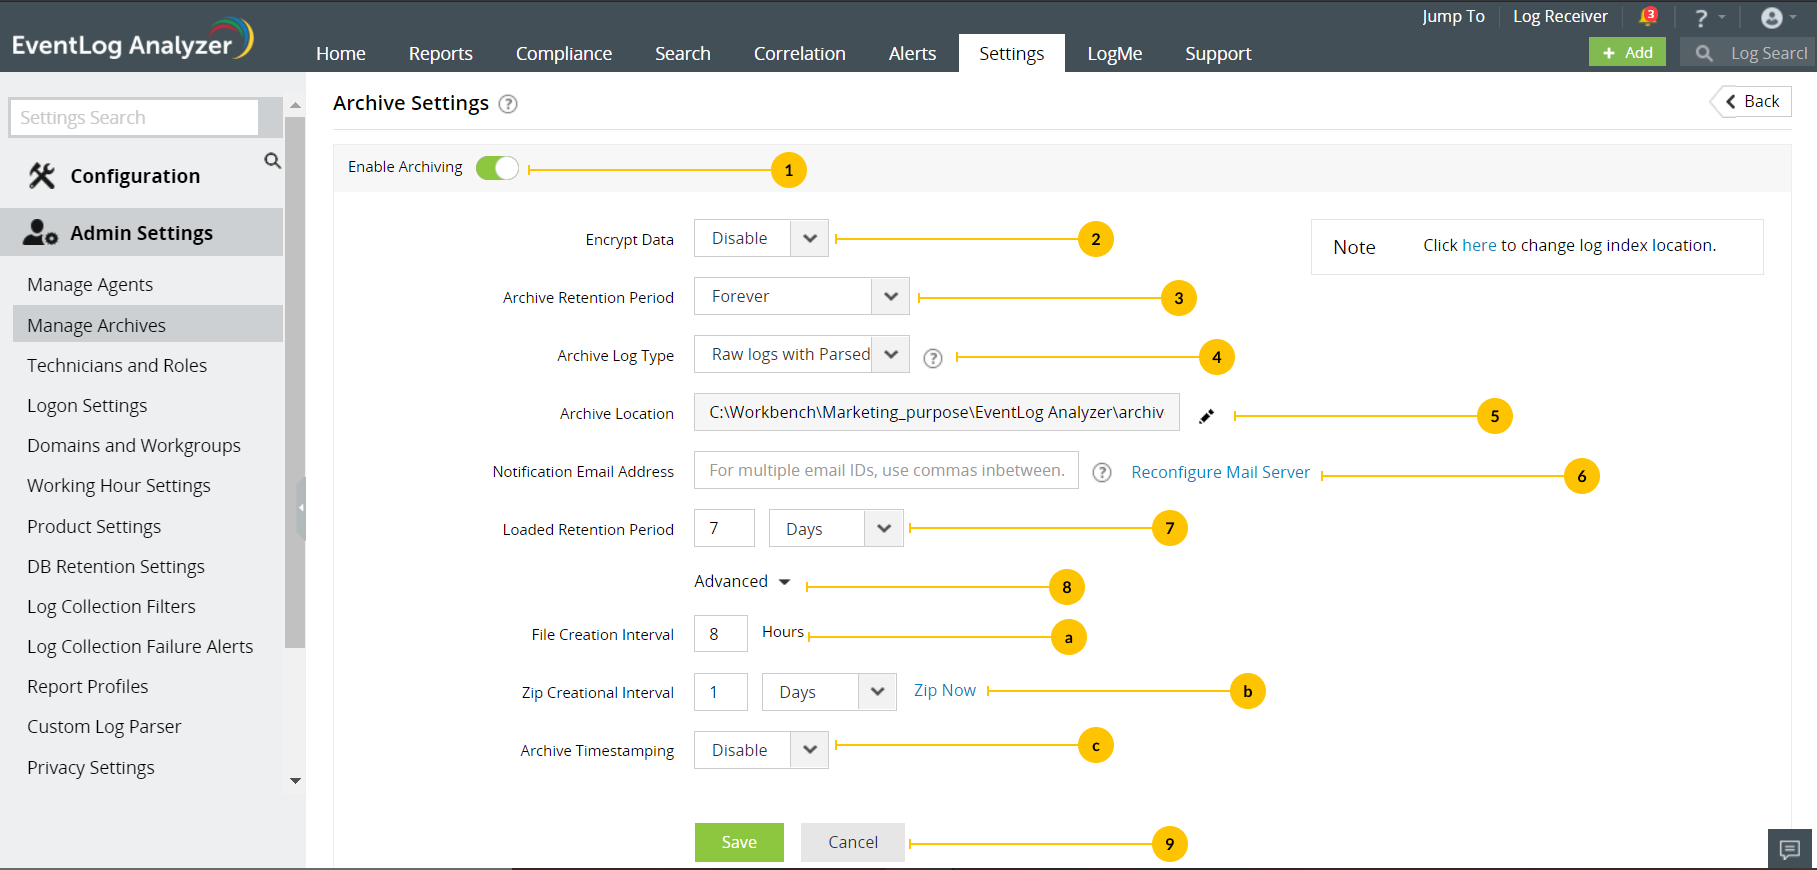The image size is (1817, 870).
Task: Open the Alerts tab
Action: [x=913, y=53]
